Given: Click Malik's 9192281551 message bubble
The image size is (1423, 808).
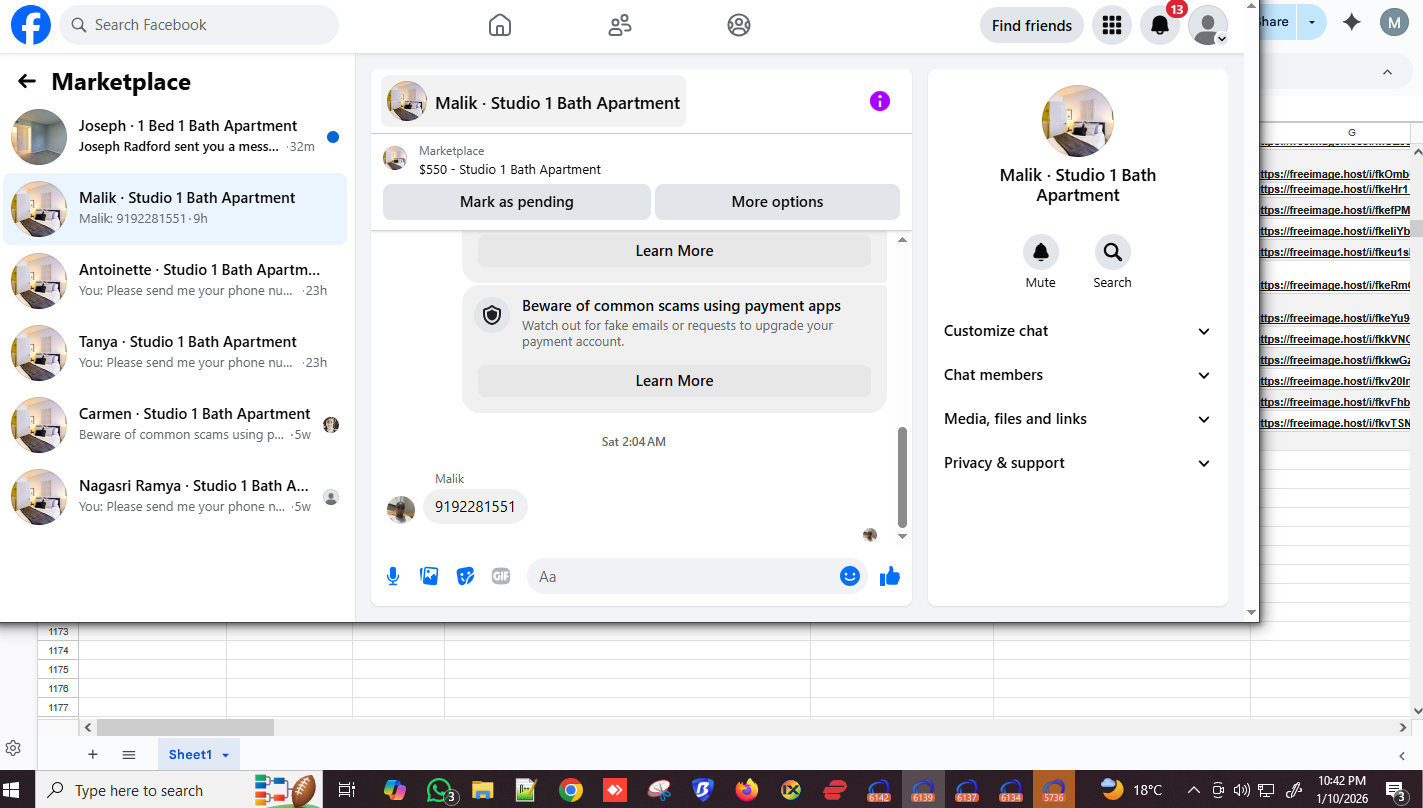Looking at the screenshot, I should tap(475, 507).
